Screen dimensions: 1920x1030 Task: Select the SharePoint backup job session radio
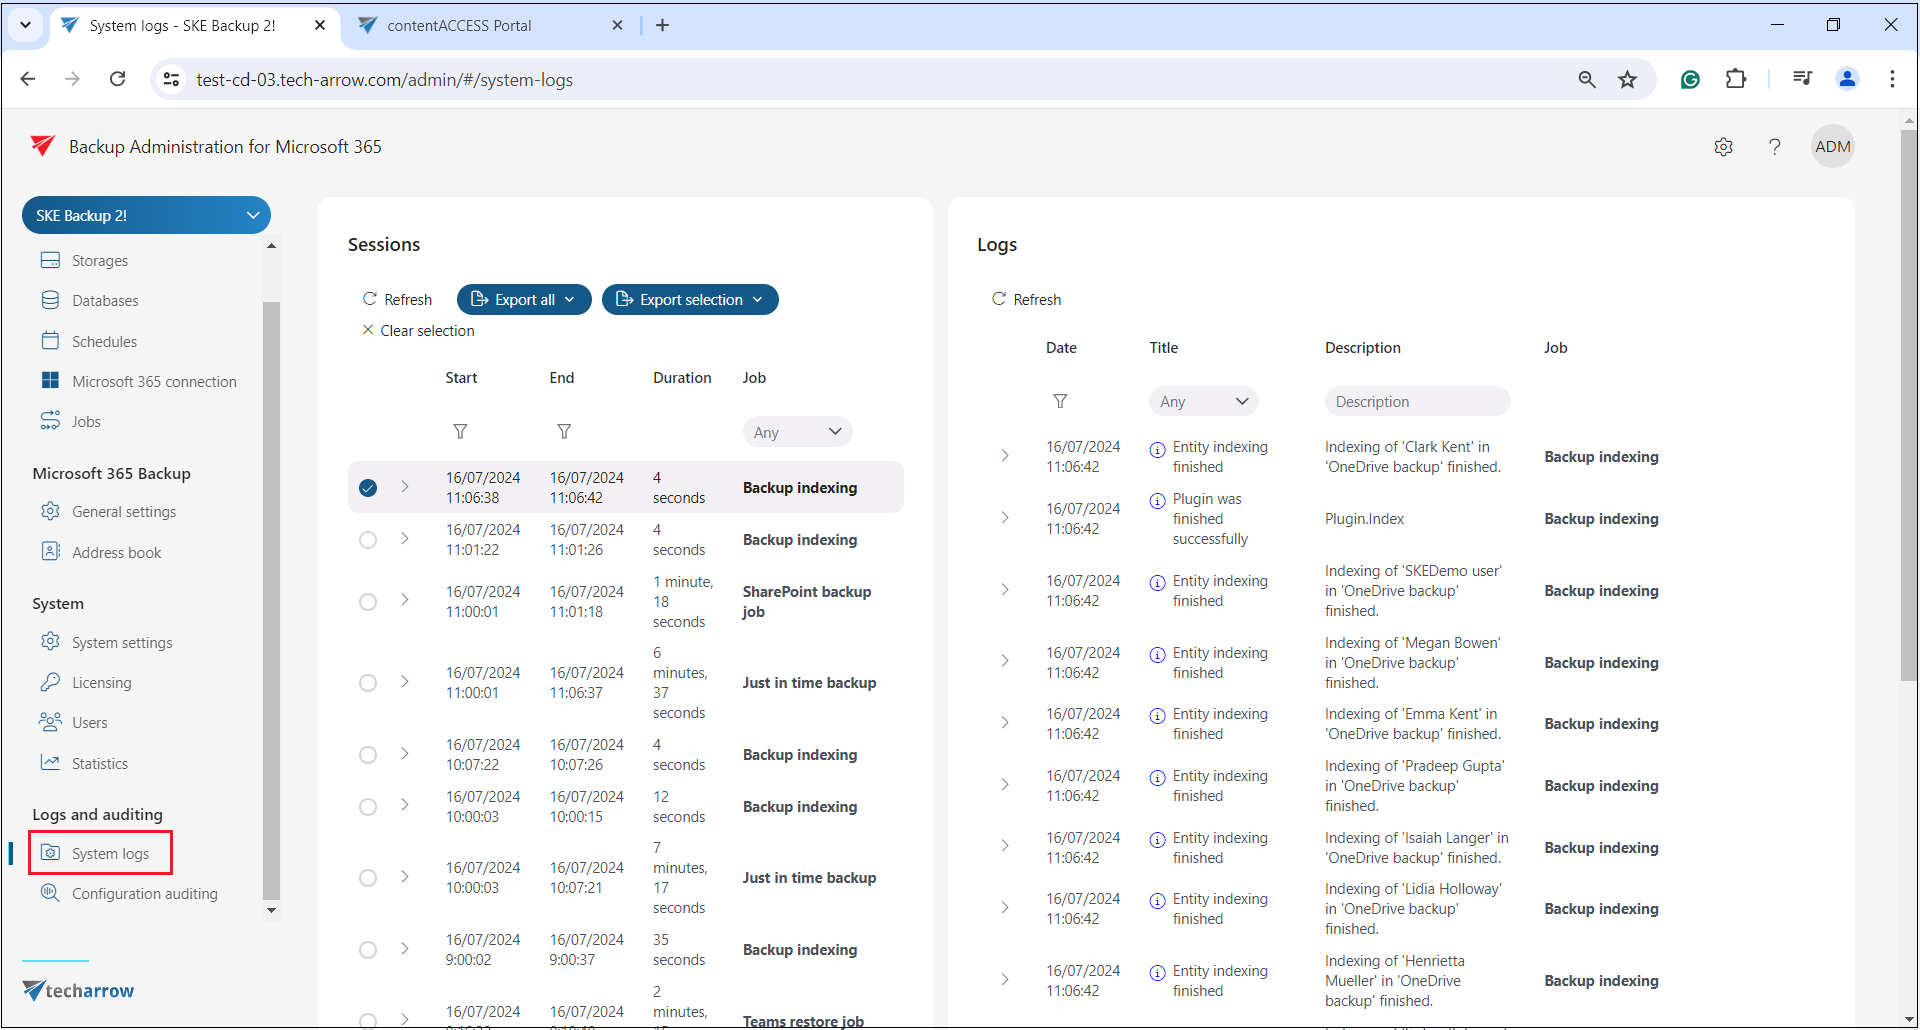tap(368, 602)
